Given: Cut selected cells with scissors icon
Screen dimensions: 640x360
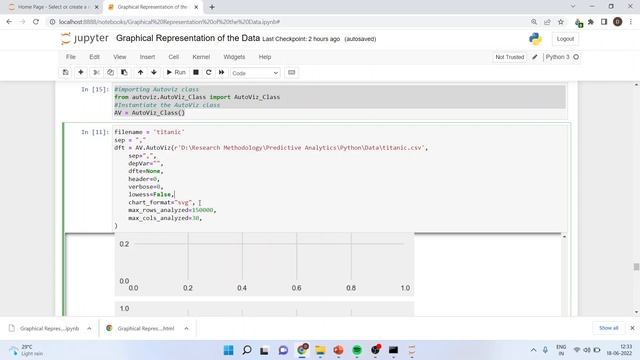Looking at the screenshot, I should coord(96,73).
